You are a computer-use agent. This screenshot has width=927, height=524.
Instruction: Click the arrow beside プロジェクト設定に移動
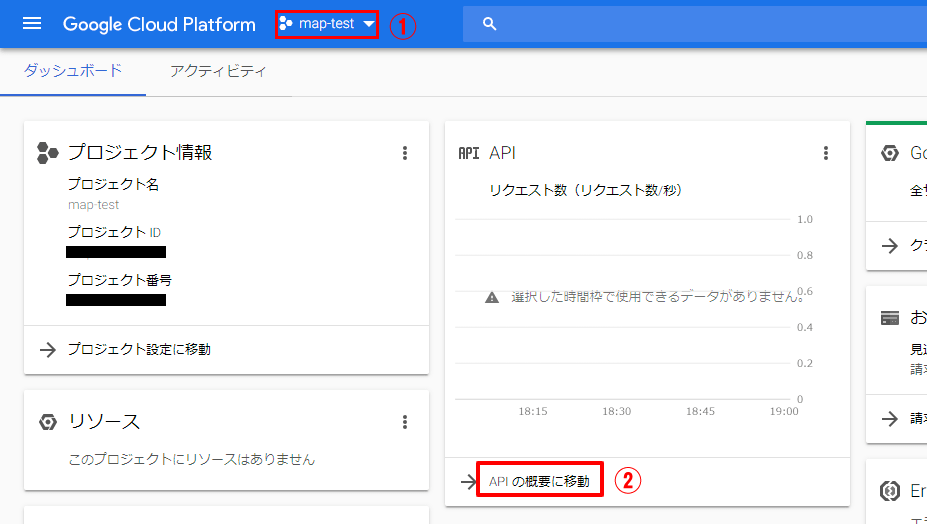click(48, 349)
